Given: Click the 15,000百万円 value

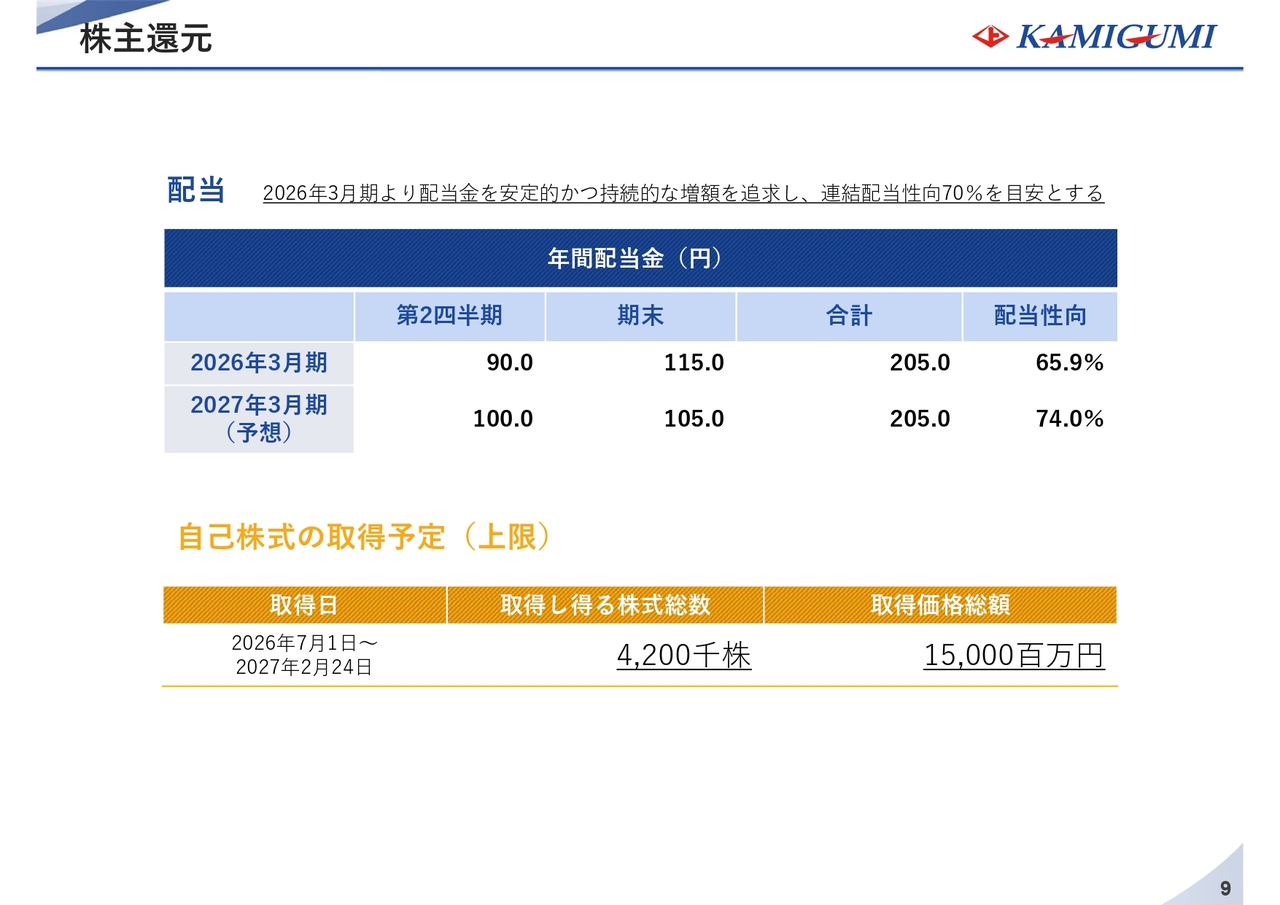Looking at the screenshot, I should (x=1014, y=656).
